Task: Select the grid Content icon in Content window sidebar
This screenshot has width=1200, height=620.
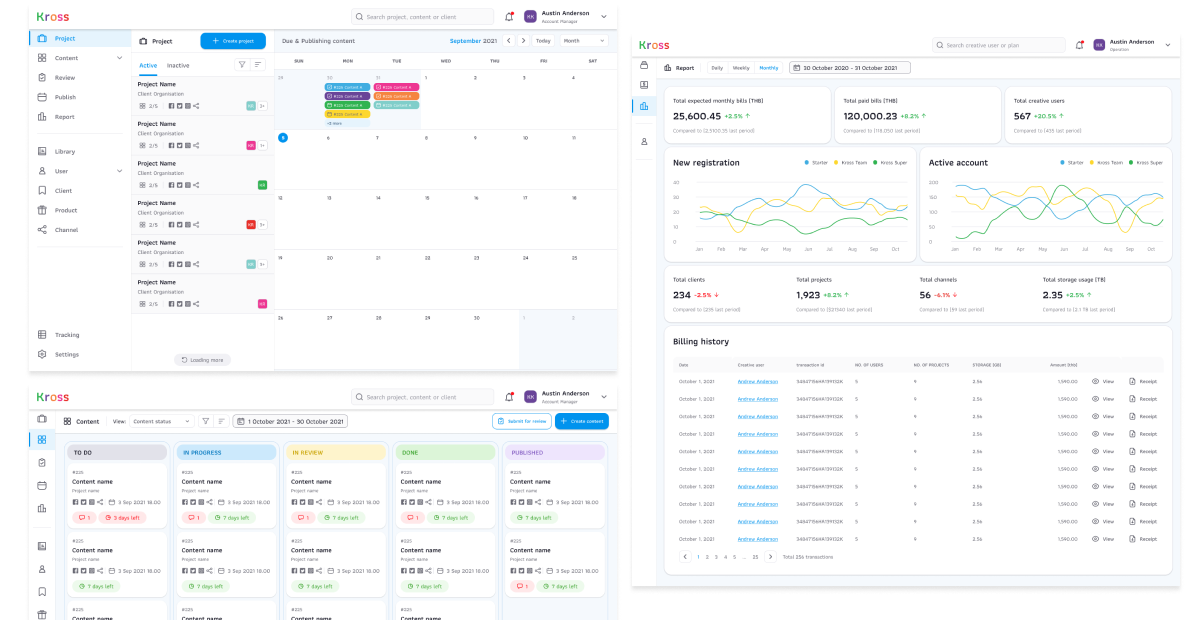Action: click(42, 439)
